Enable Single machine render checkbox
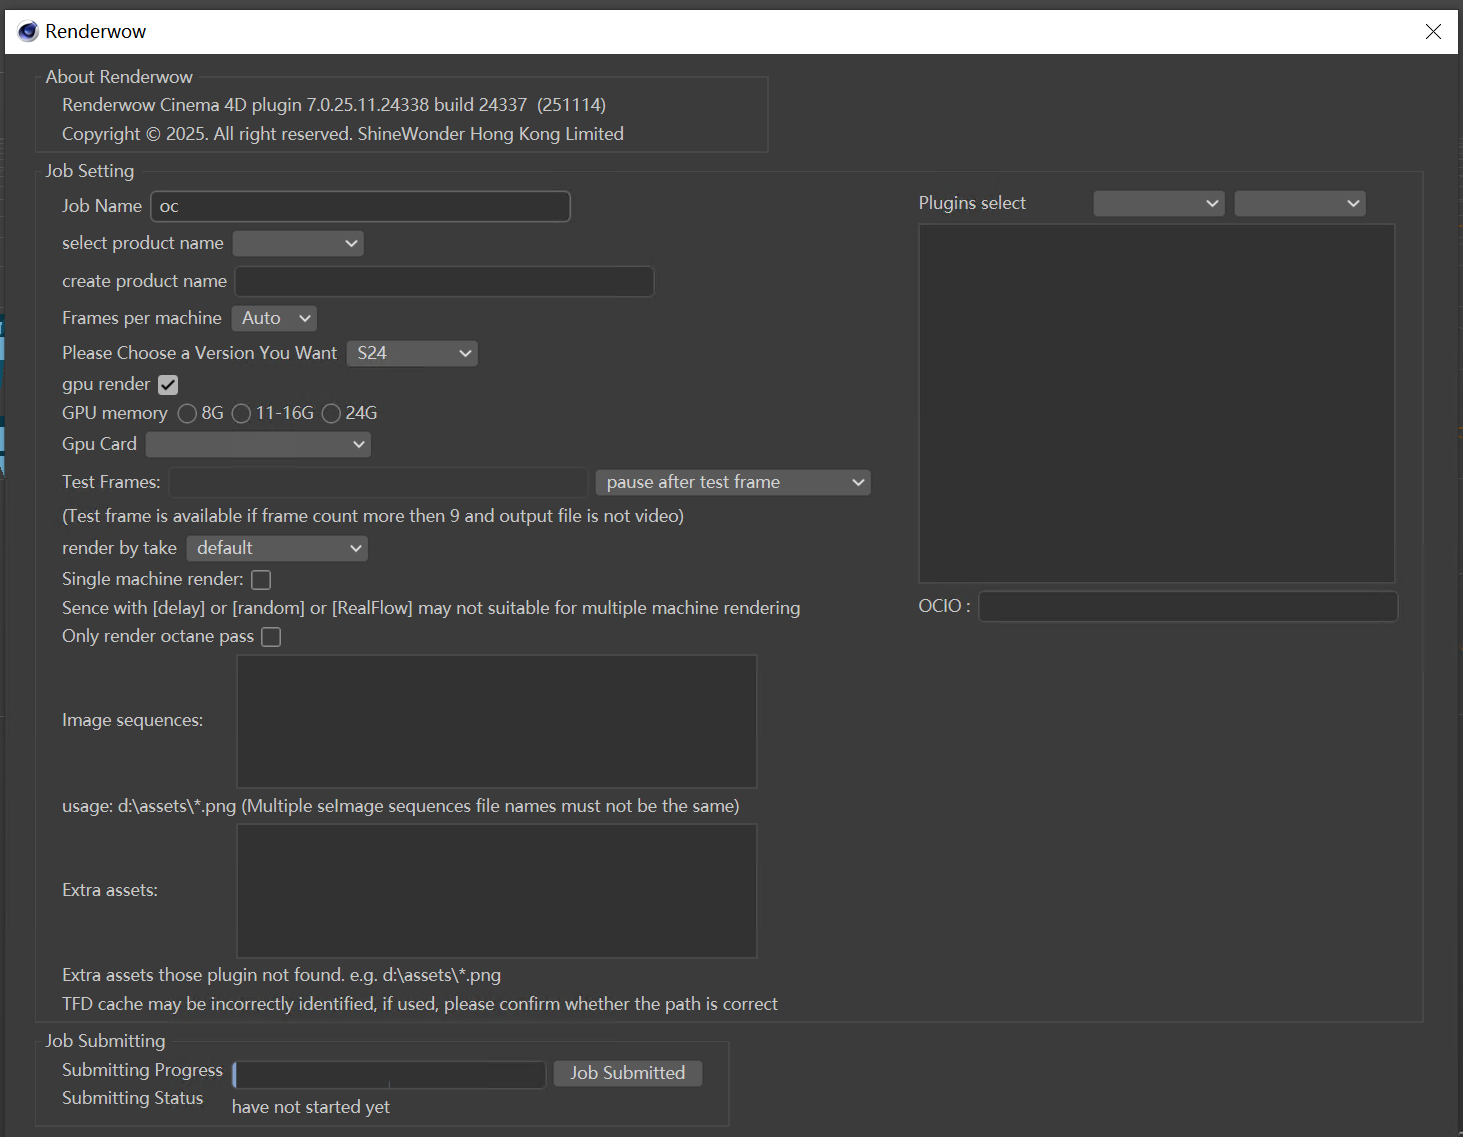The width and height of the screenshot is (1463, 1137). (x=261, y=580)
